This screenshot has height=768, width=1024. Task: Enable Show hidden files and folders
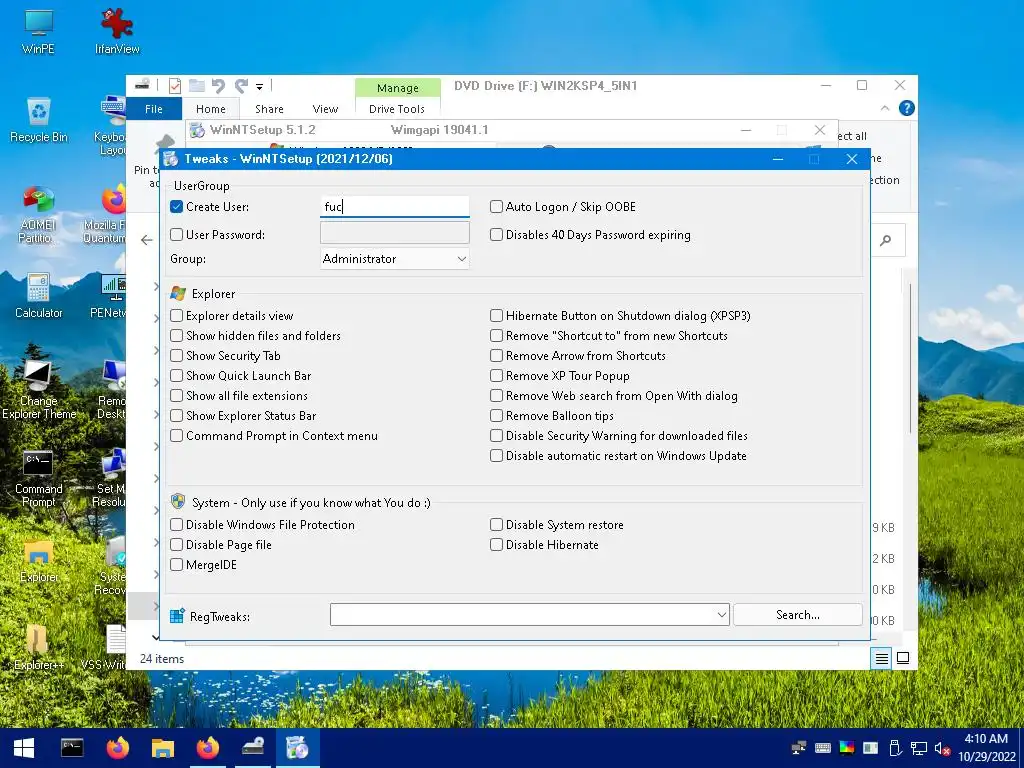click(176, 336)
